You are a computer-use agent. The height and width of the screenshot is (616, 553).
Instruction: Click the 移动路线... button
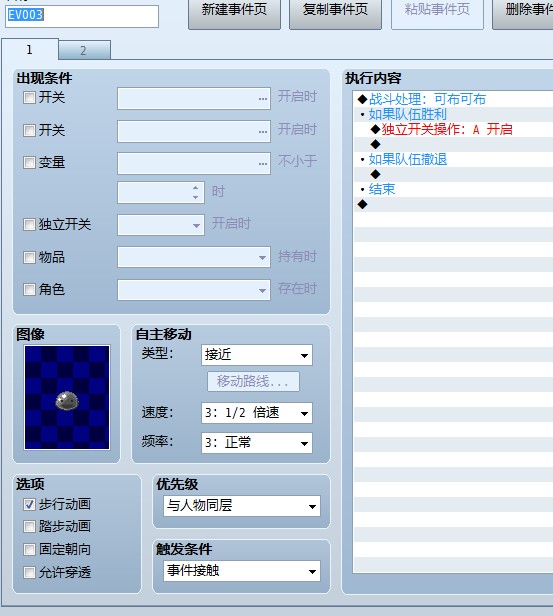(x=253, y=381)
